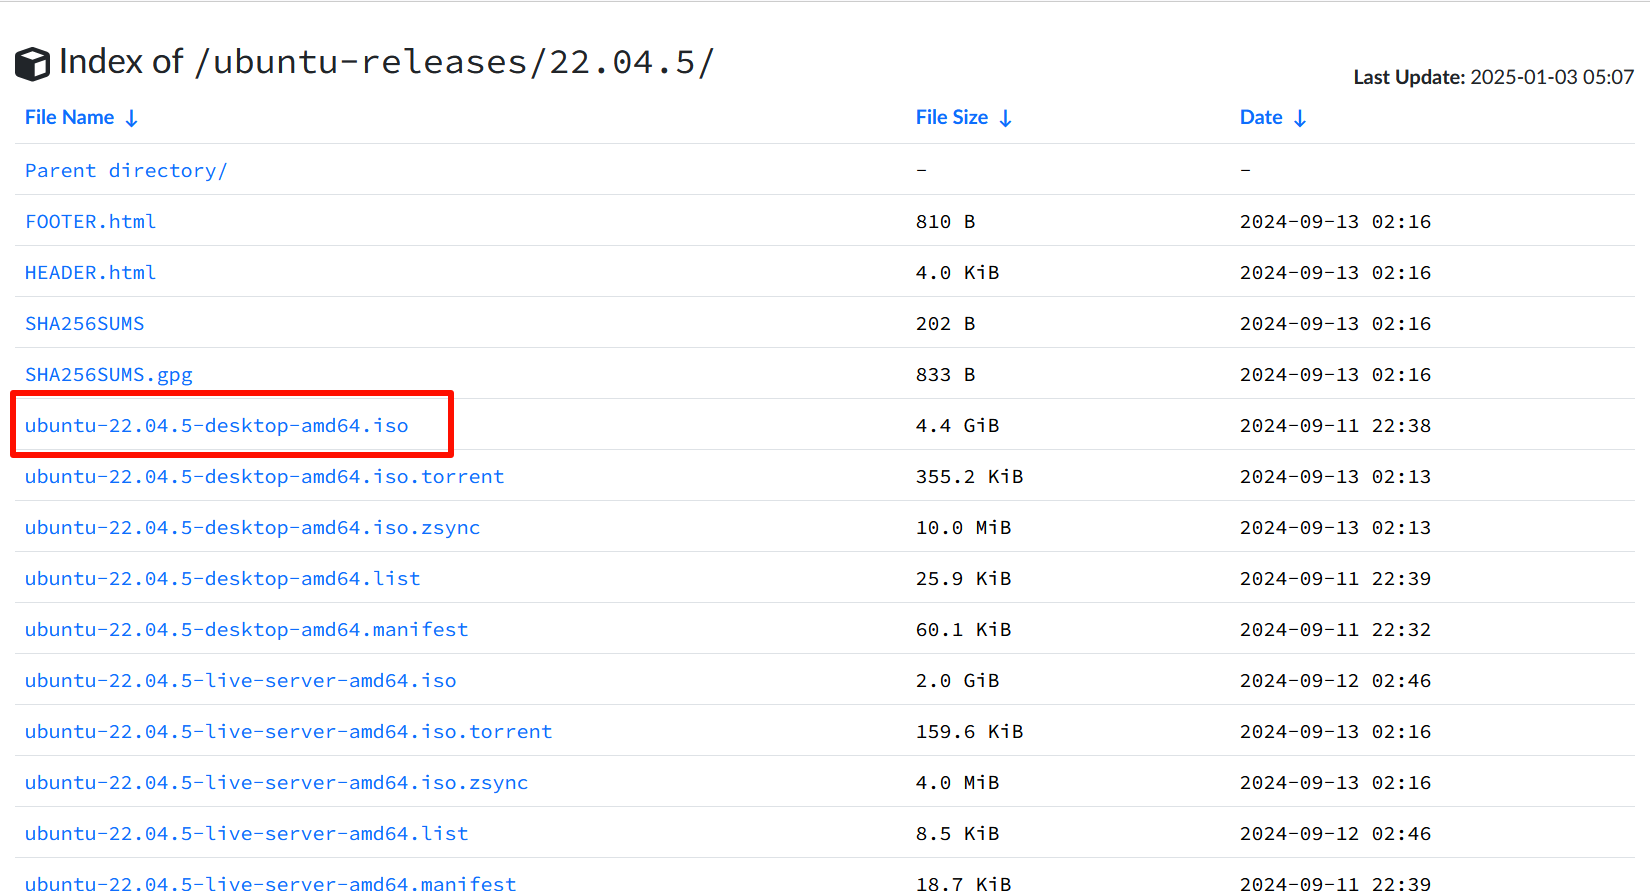Download ubuntu-22.04.5-live-server-amd64.iso
This screenshot has height=891, width=1650.
coord(241,680)
